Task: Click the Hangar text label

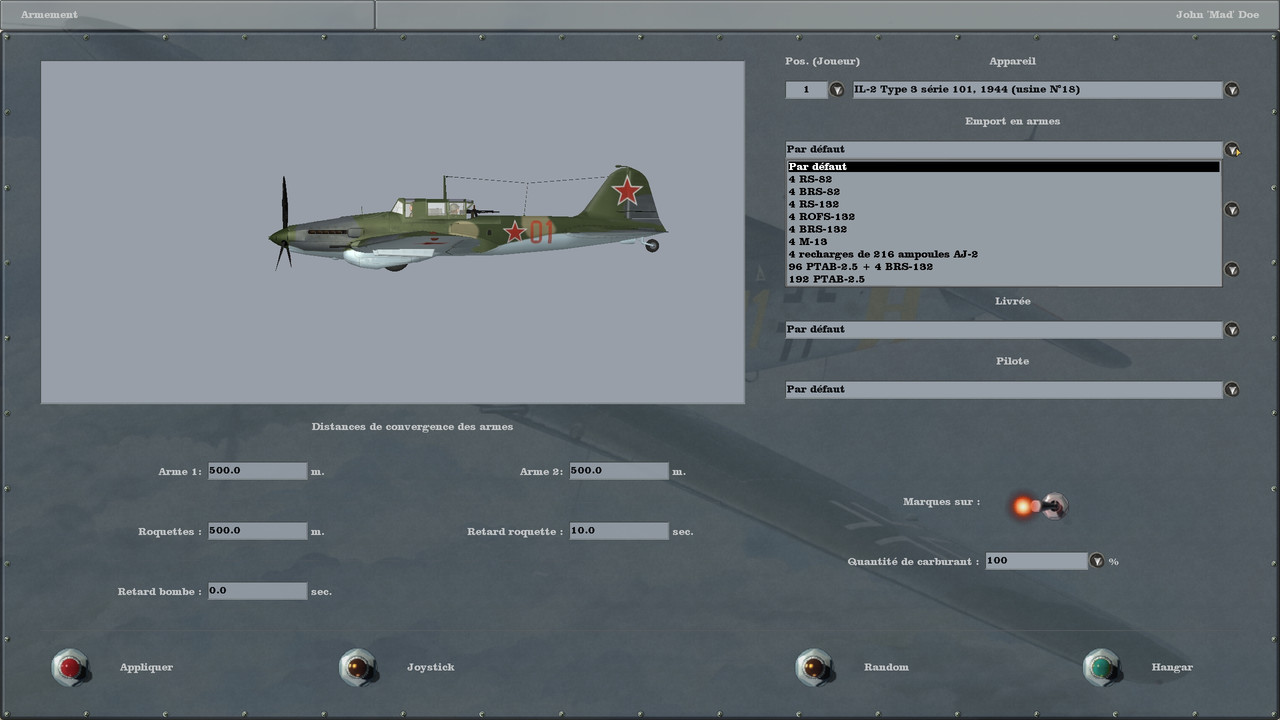Action: click(x=1172, y=667)
